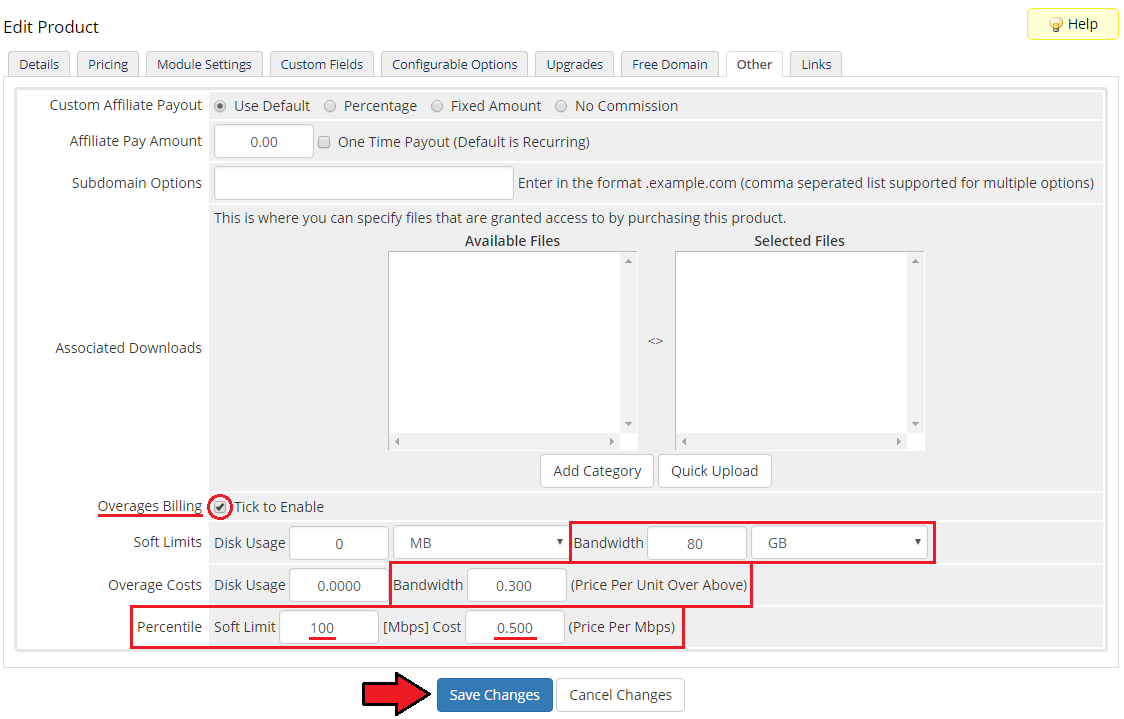Select Use Default affiliate payout
This screenshot has height=719, width=1124.
pyautogui.click(x=220, y=106)
